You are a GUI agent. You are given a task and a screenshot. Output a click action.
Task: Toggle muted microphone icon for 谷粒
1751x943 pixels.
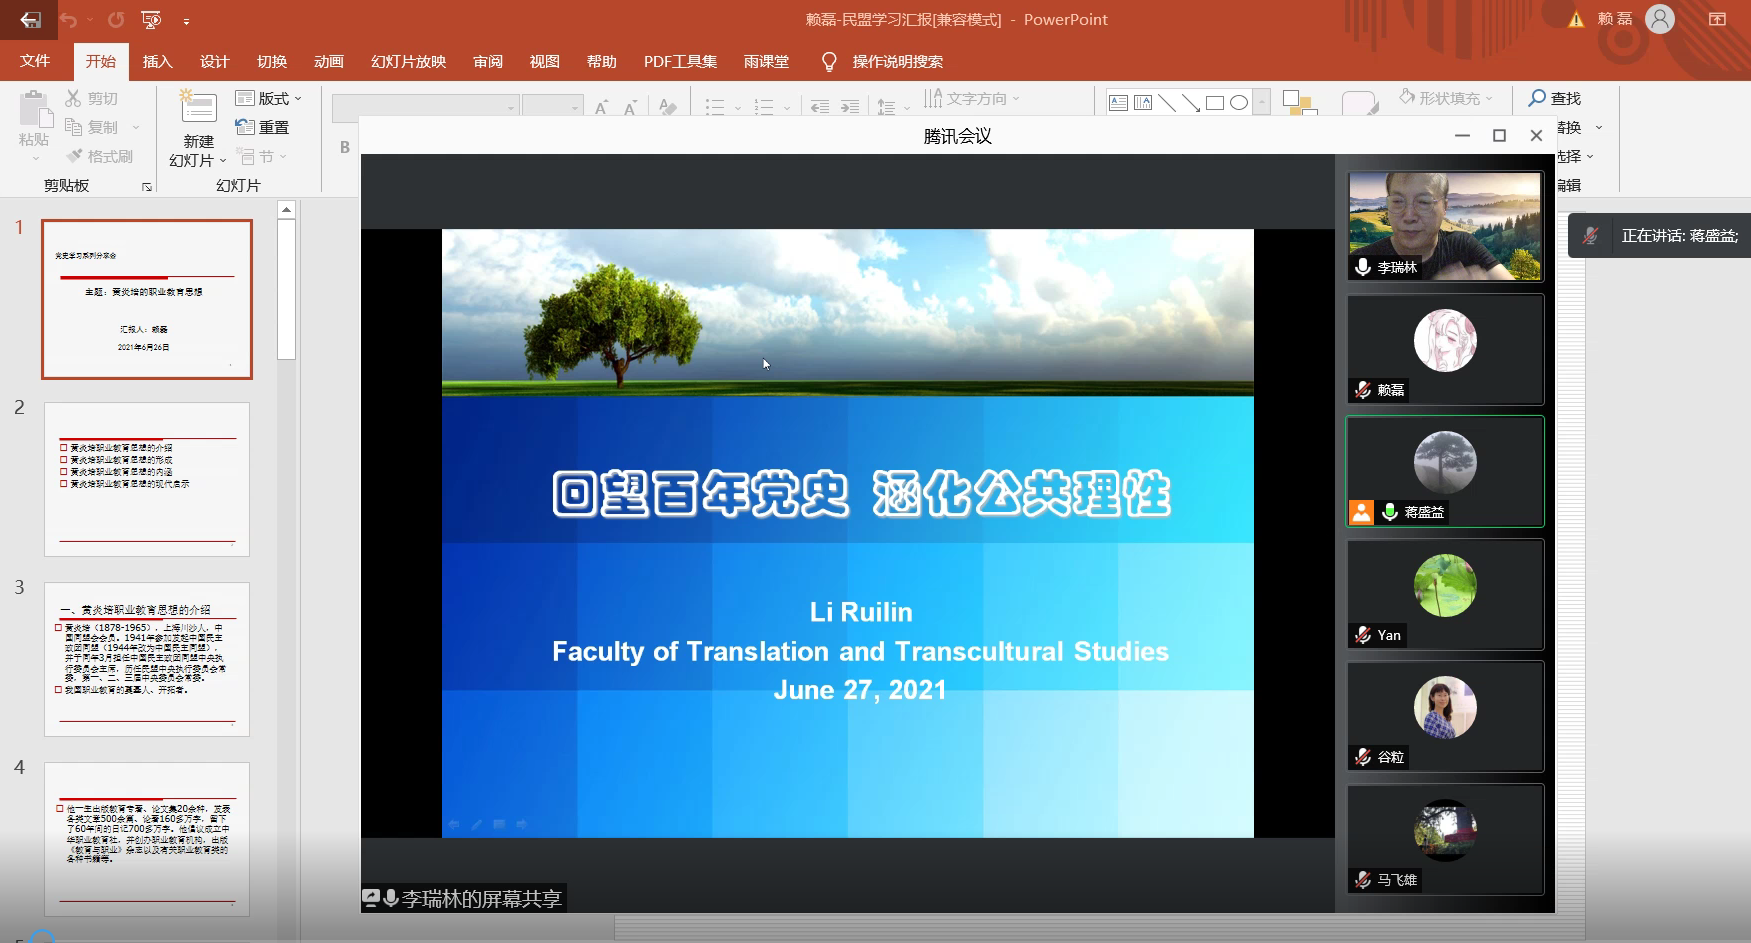[x=1362, y=757]
